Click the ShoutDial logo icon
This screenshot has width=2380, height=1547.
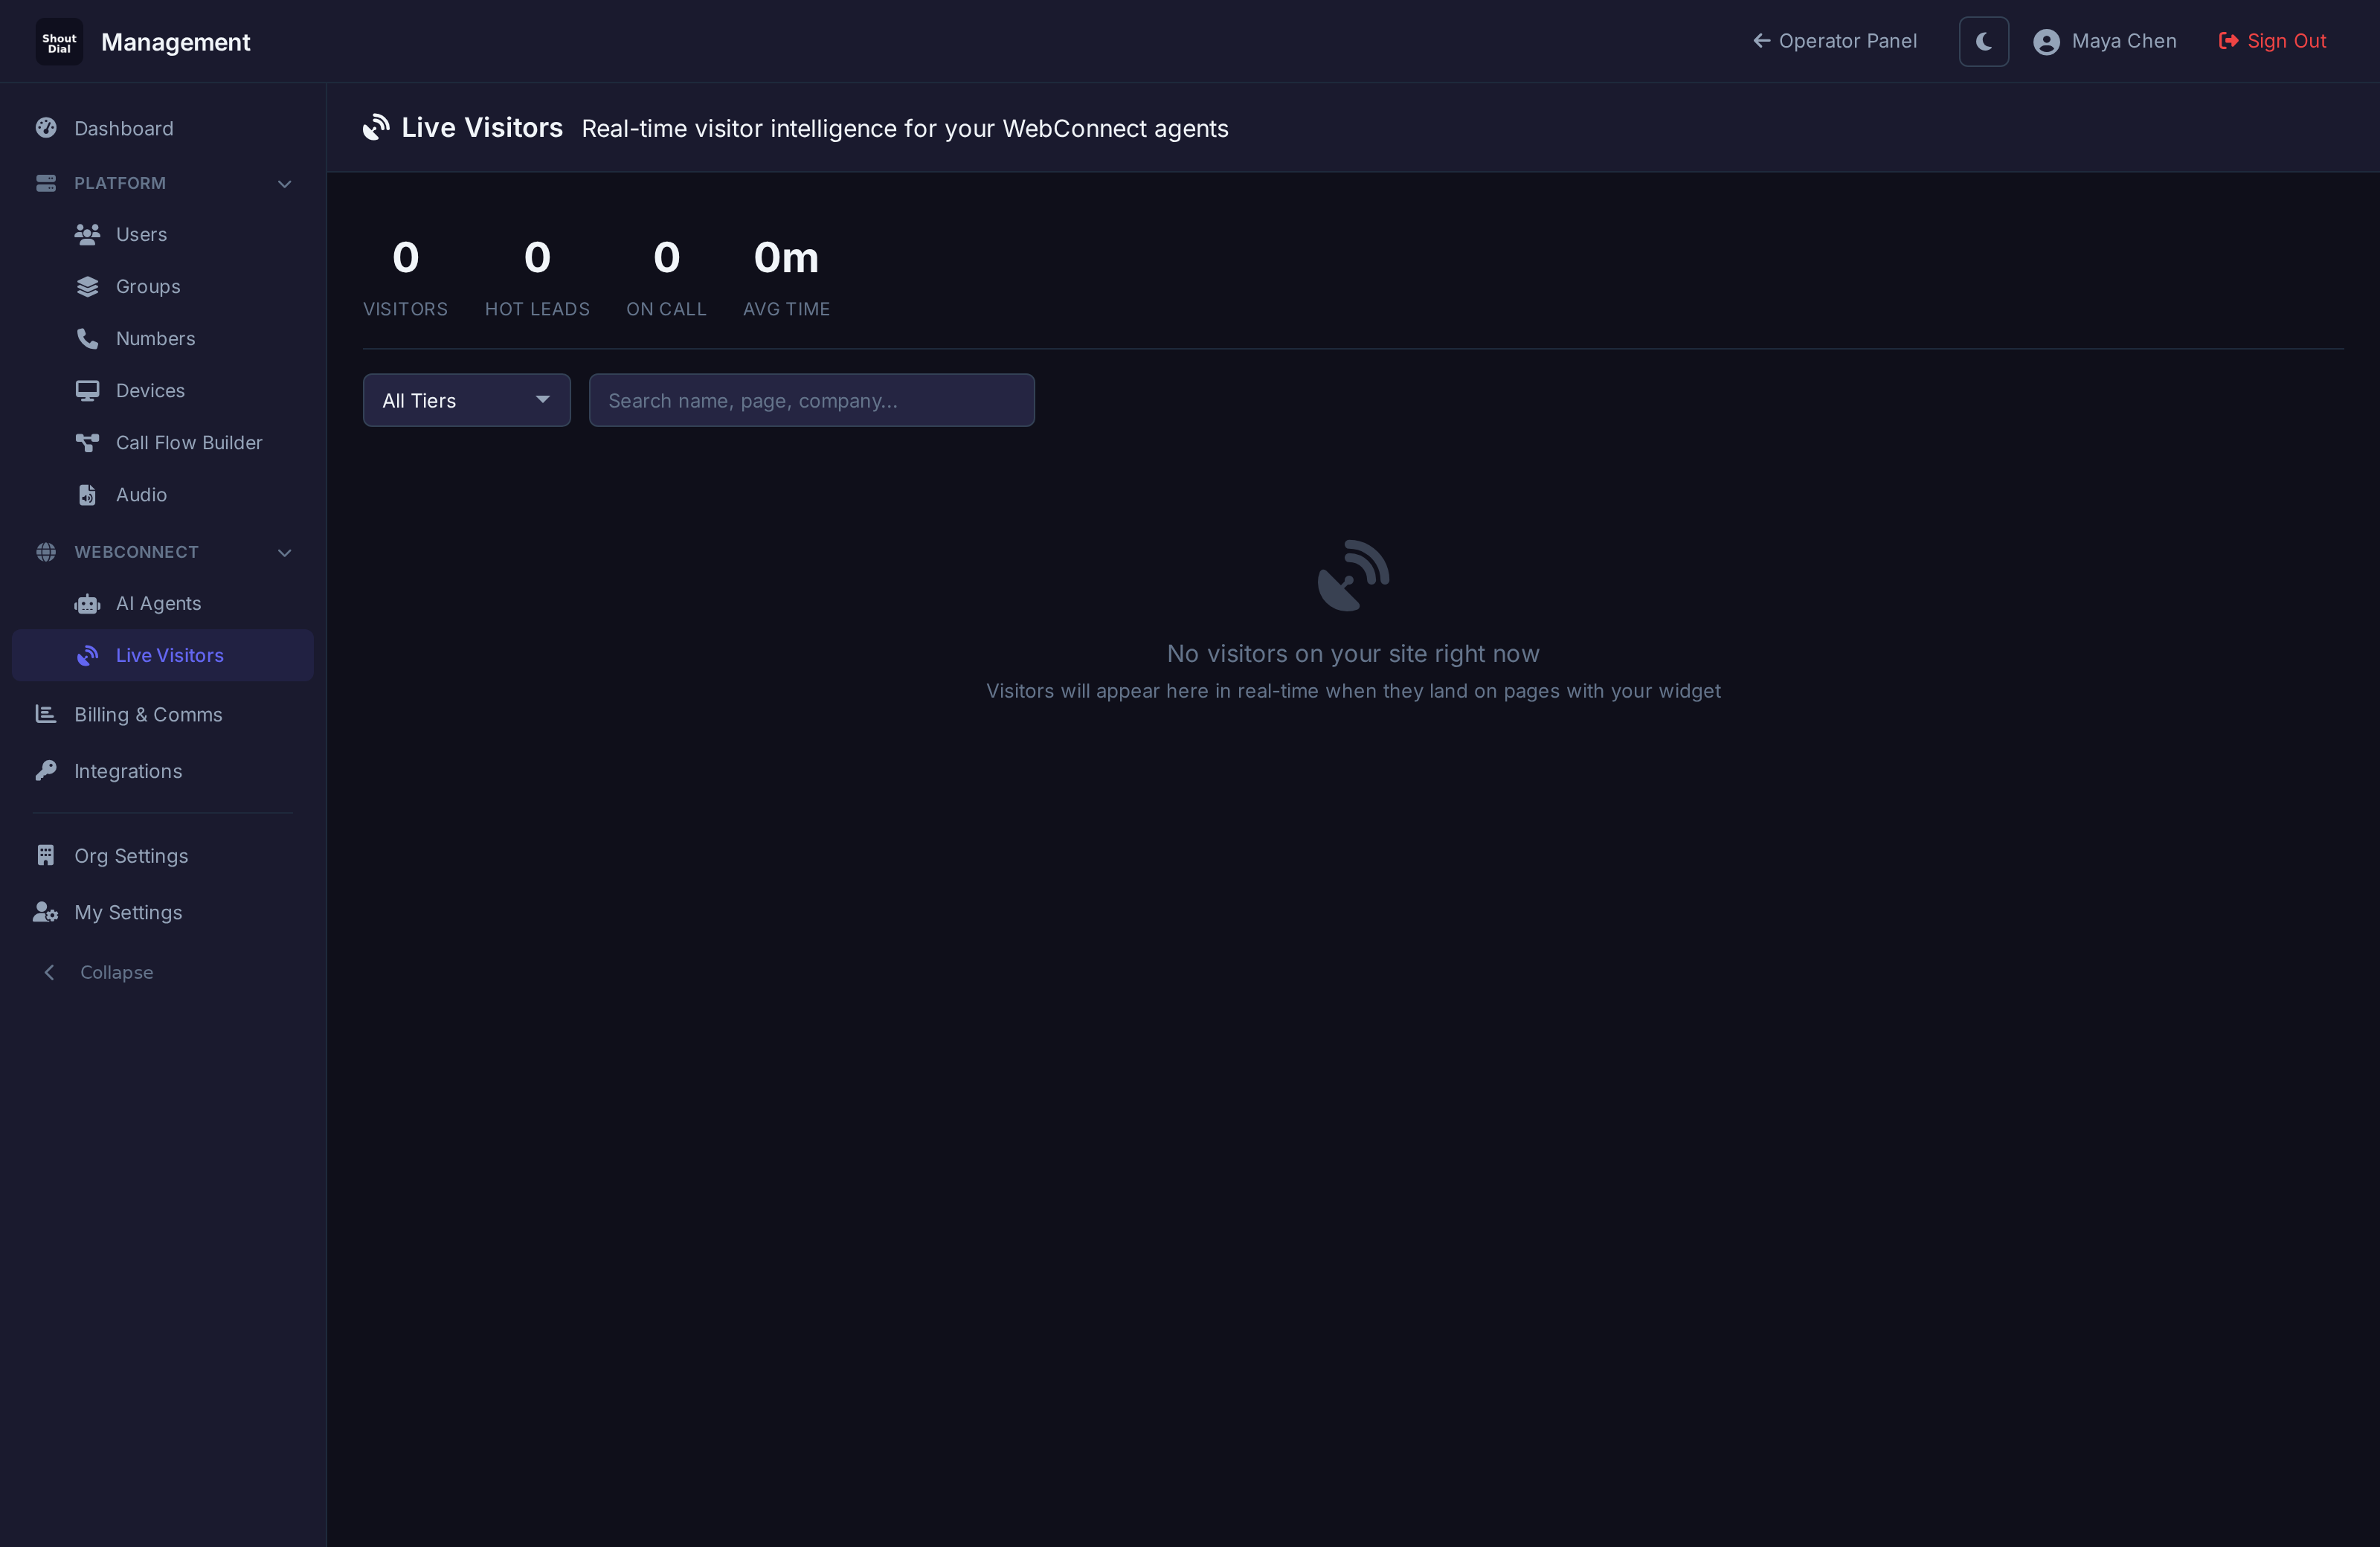tap(59, 41)
